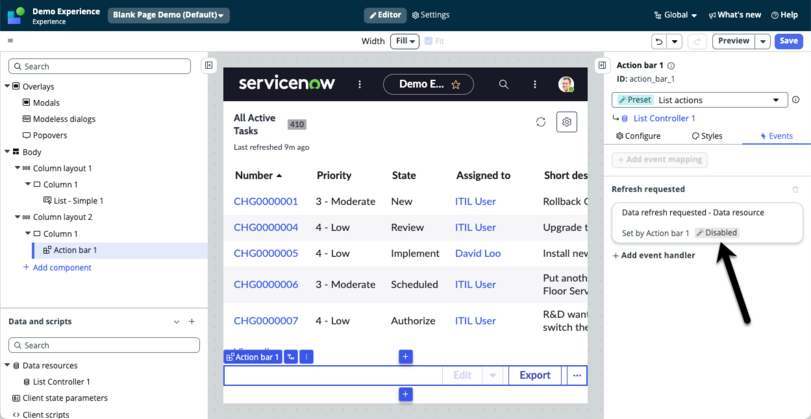Open the Preview options dropdown arrow
This screenshot has width=811, height=419.
[x=763, y=41]
